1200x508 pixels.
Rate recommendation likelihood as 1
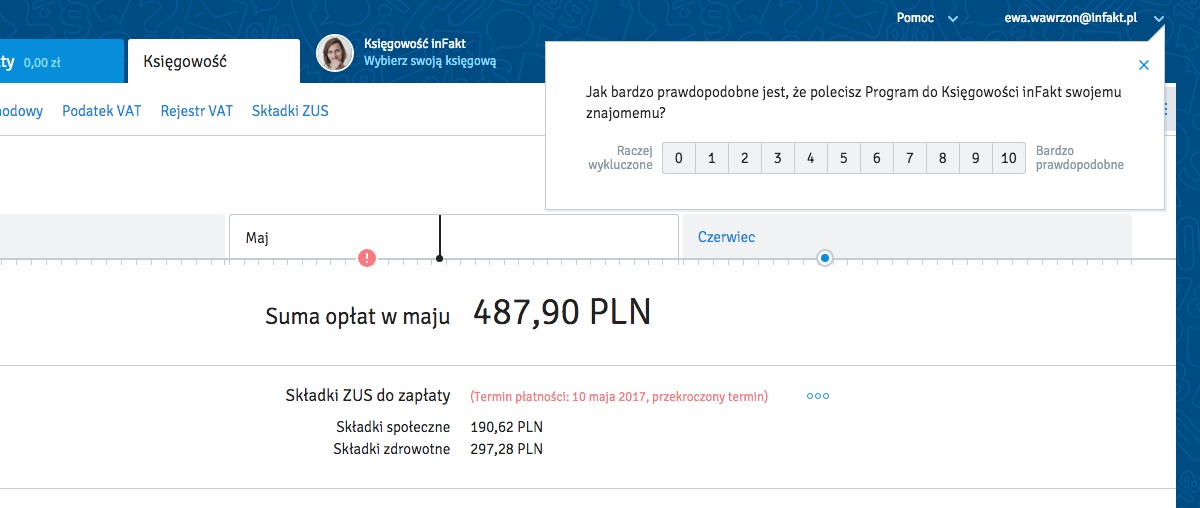[712, 158]
